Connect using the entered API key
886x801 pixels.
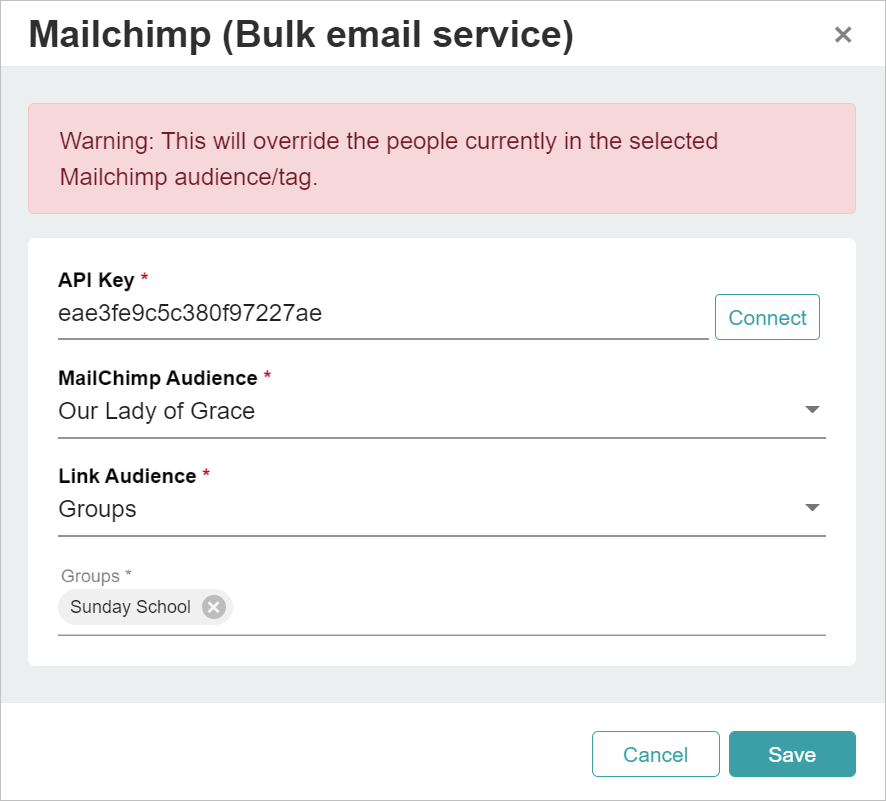click(767, 317)
